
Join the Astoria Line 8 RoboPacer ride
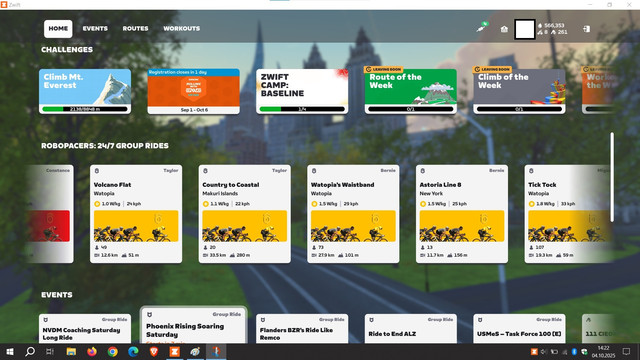click(x=462, y=214)
